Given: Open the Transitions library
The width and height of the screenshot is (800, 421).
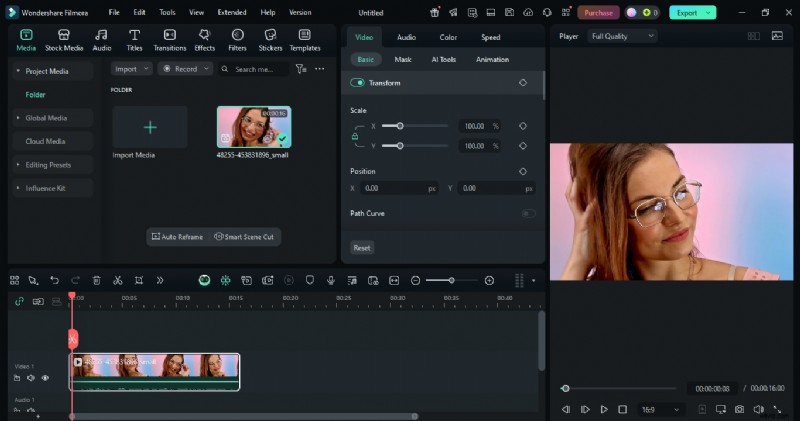Looking at the screenshot, I should pyautogui.click(x=170, y=39).
